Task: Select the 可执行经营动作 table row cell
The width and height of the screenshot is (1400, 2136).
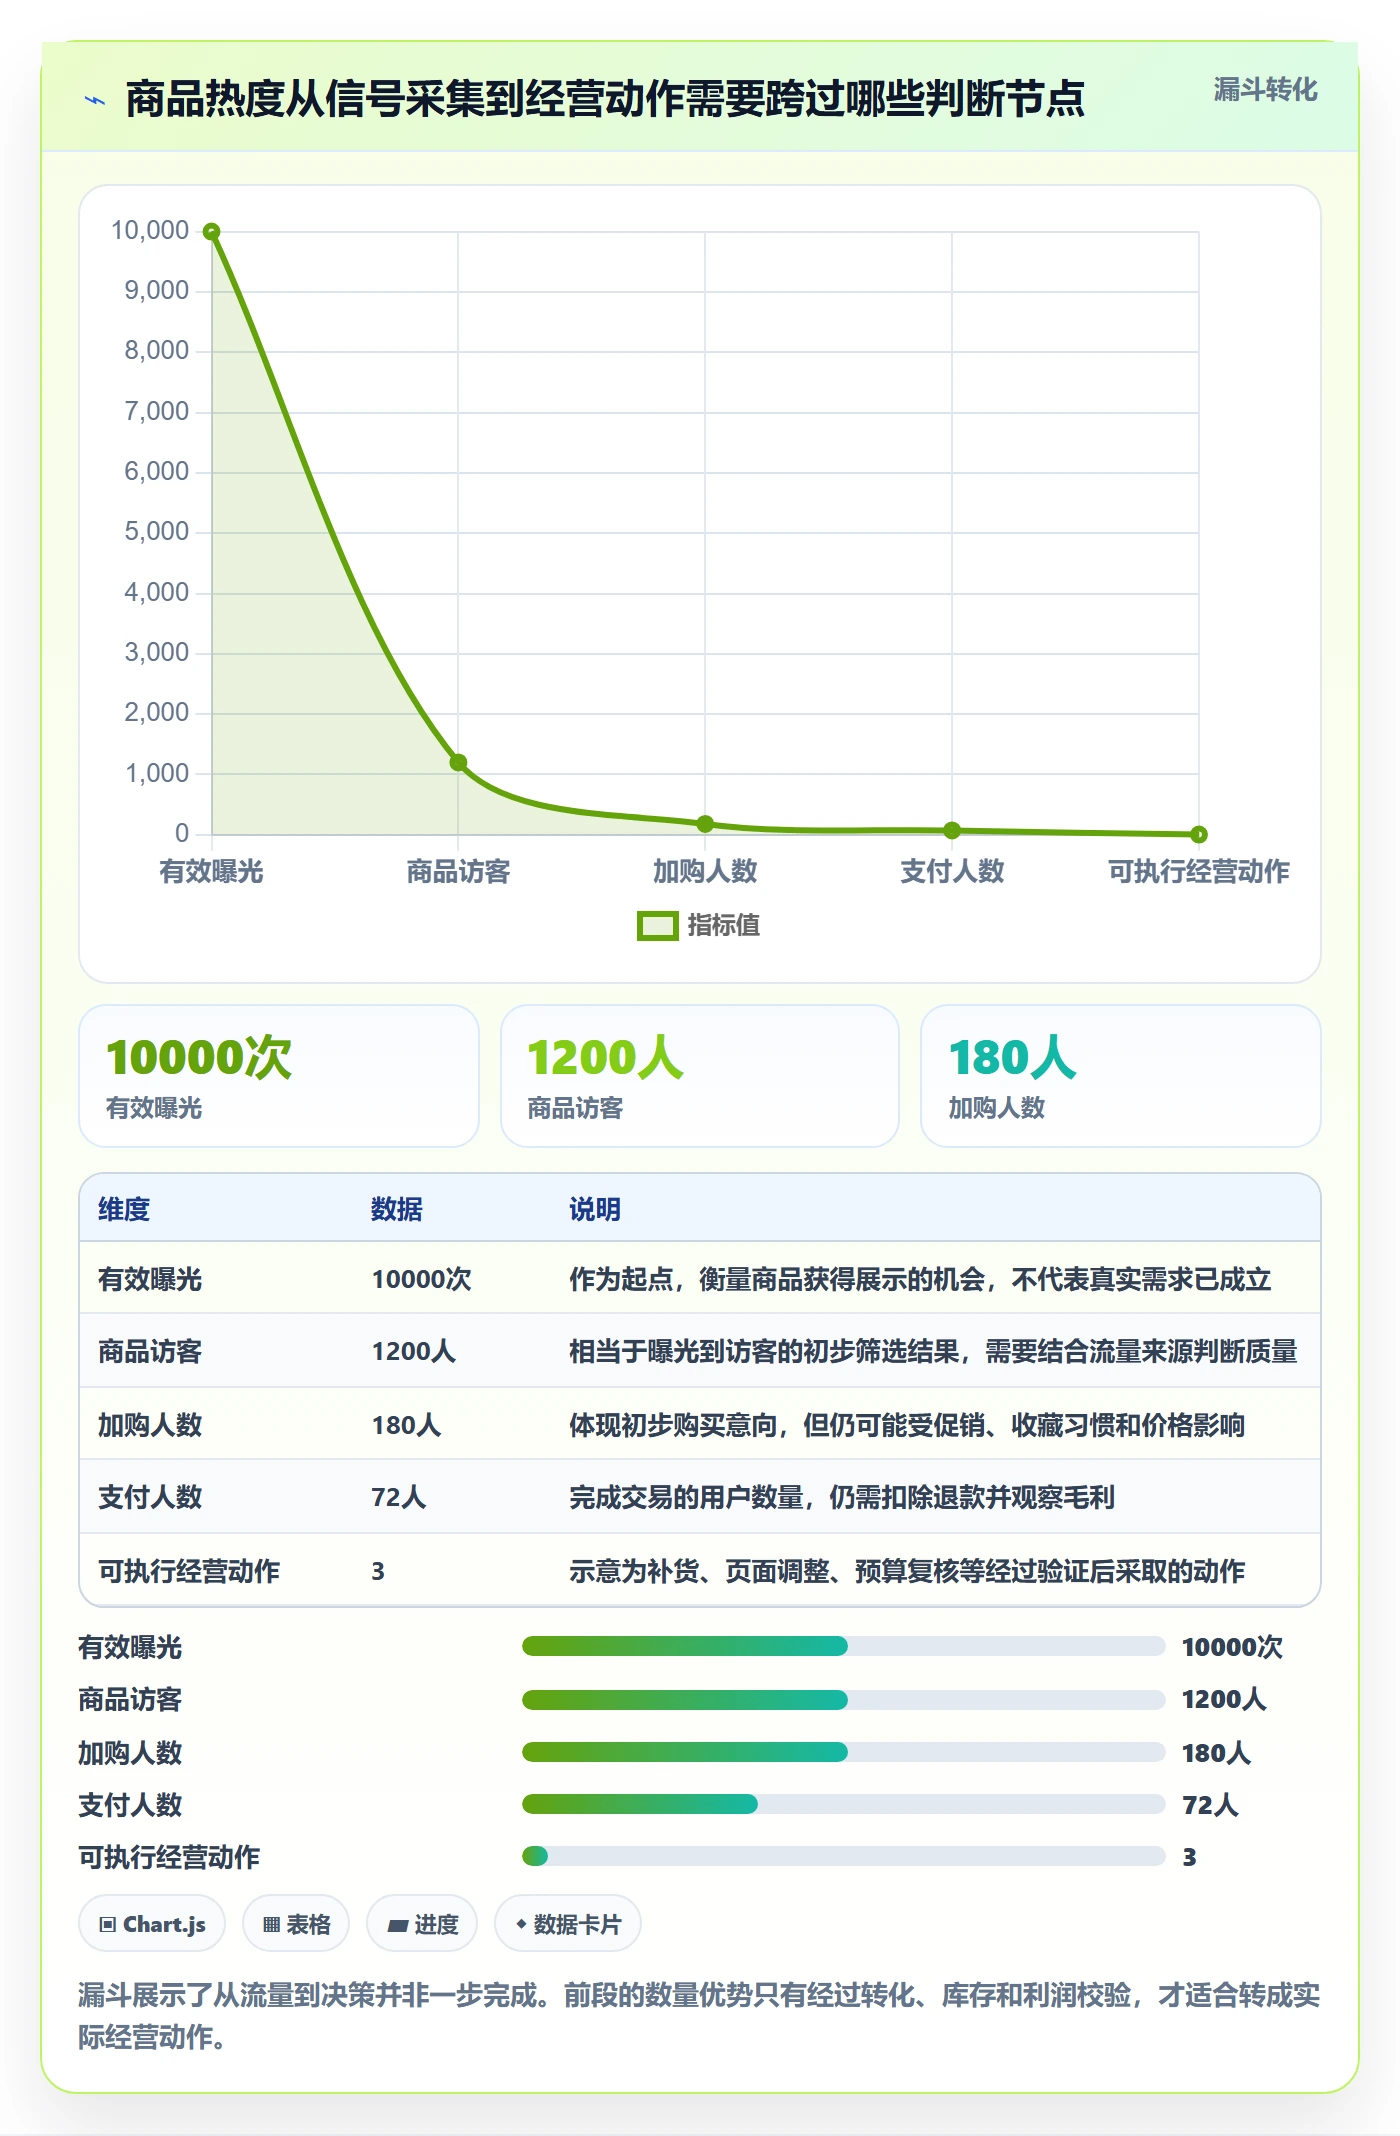Action: coord(189,1571)
